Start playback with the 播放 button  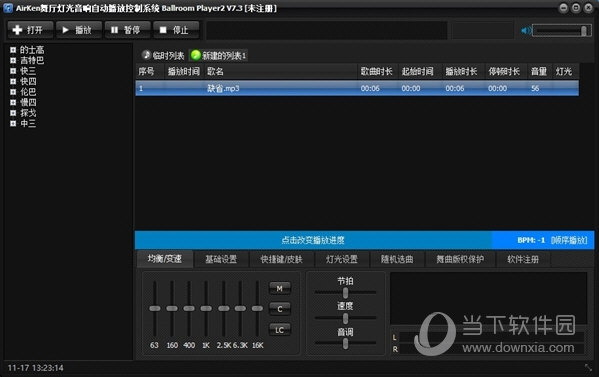coord(79,30)
